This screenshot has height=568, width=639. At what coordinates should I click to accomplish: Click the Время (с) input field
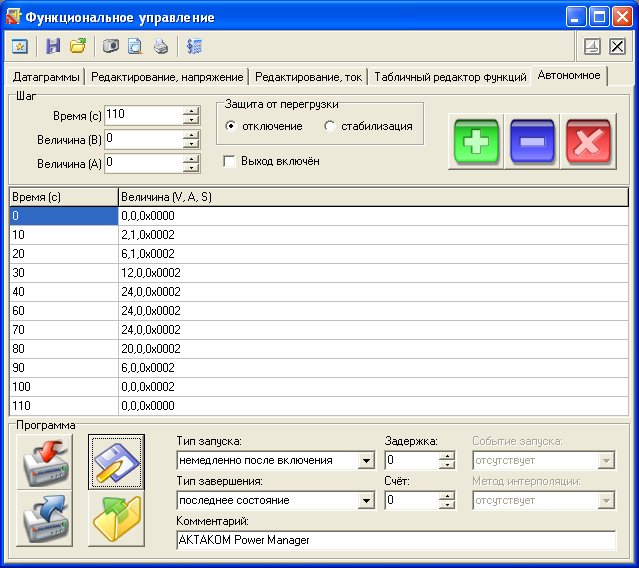point(144,115)
